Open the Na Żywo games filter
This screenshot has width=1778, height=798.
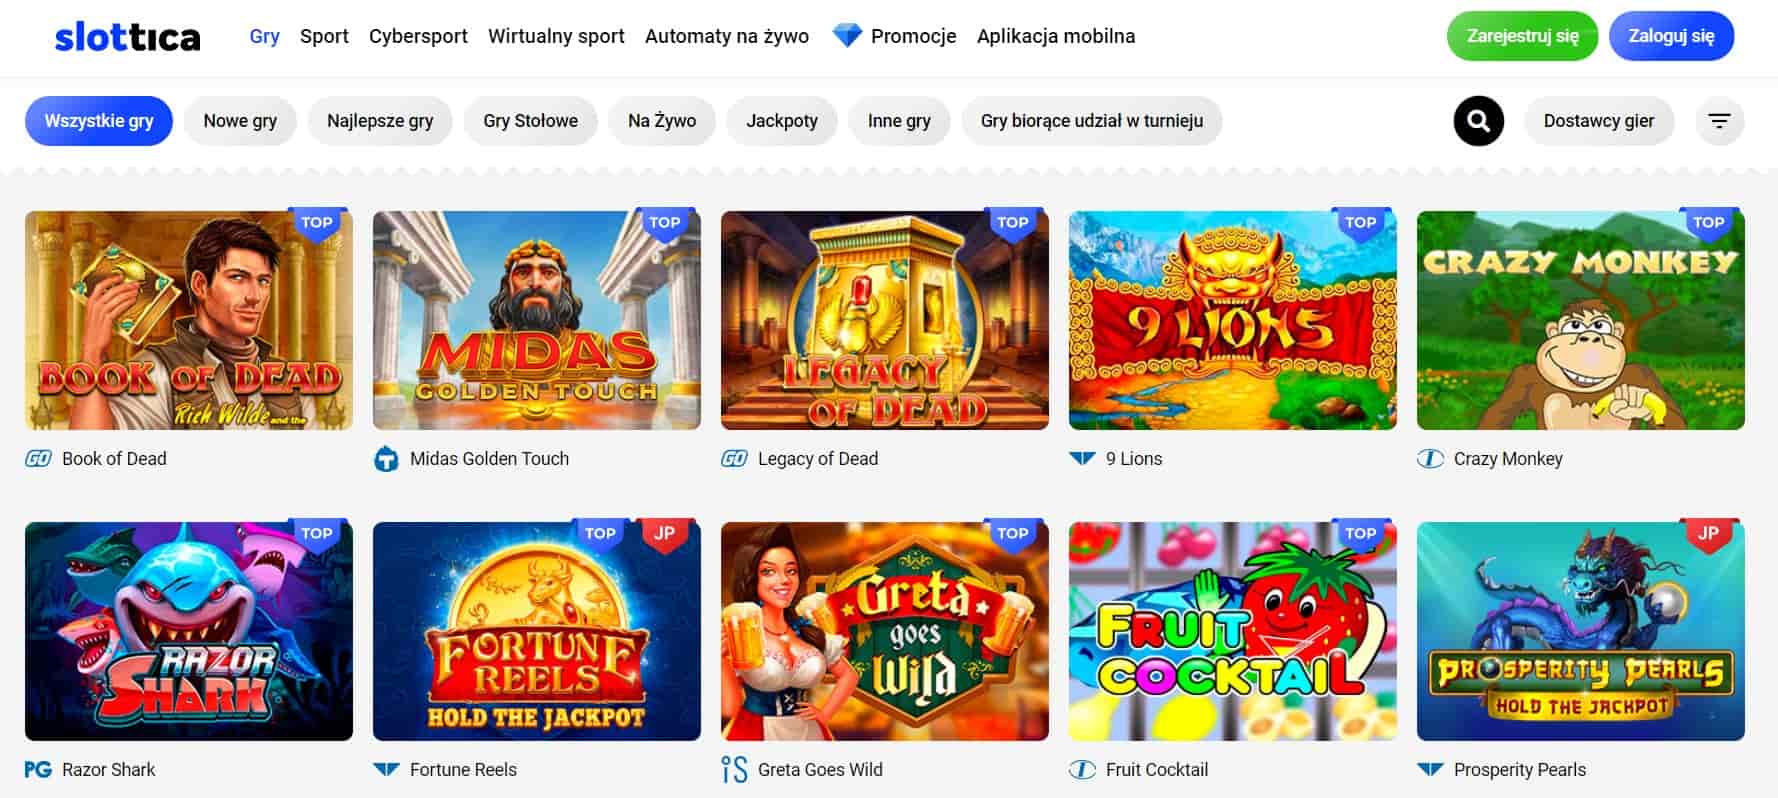click(x=662, y=121)
